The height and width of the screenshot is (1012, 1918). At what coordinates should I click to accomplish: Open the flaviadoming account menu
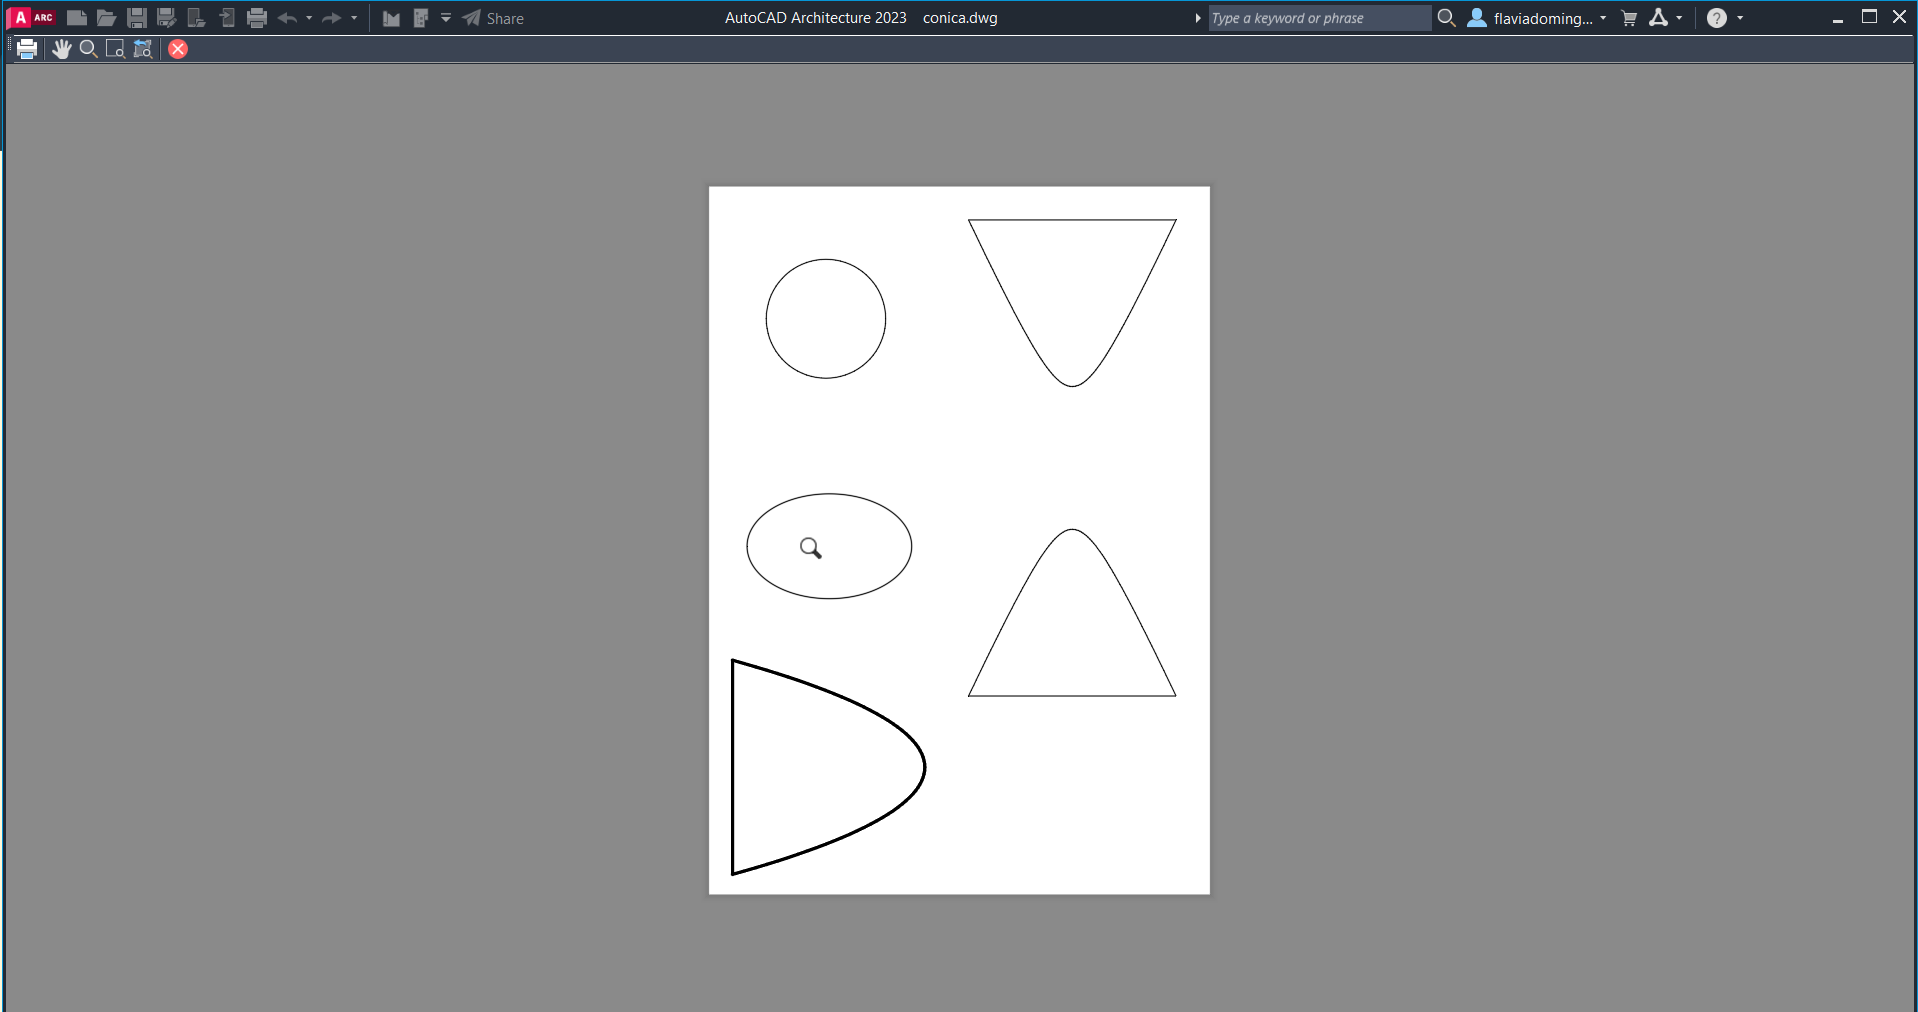pyautogui.click(x=1537, y=18)
